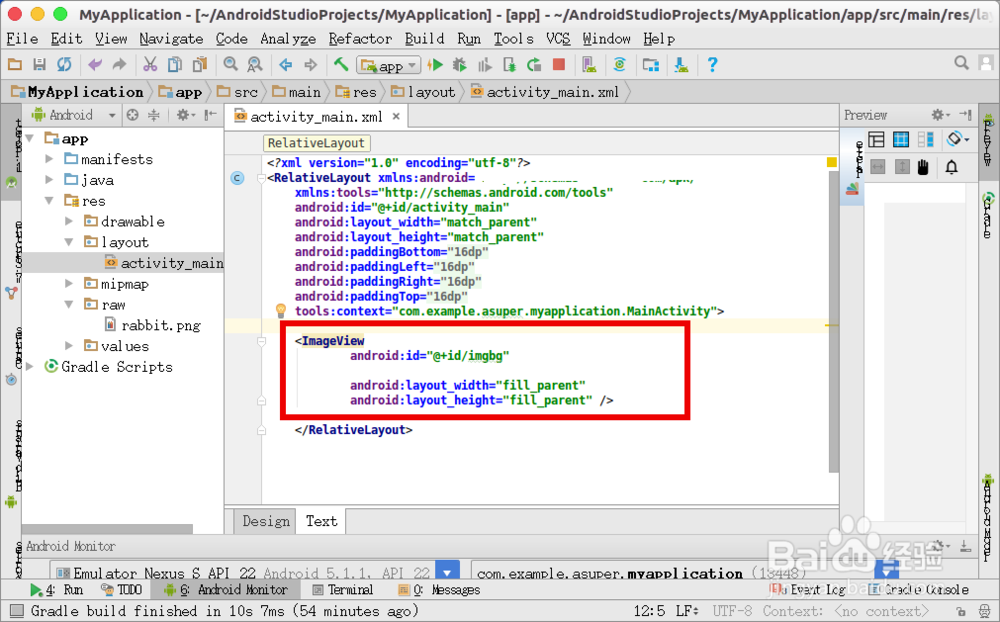
Task: Click the yellow lightbulb intention icon
Action: [x=281, y=311]
